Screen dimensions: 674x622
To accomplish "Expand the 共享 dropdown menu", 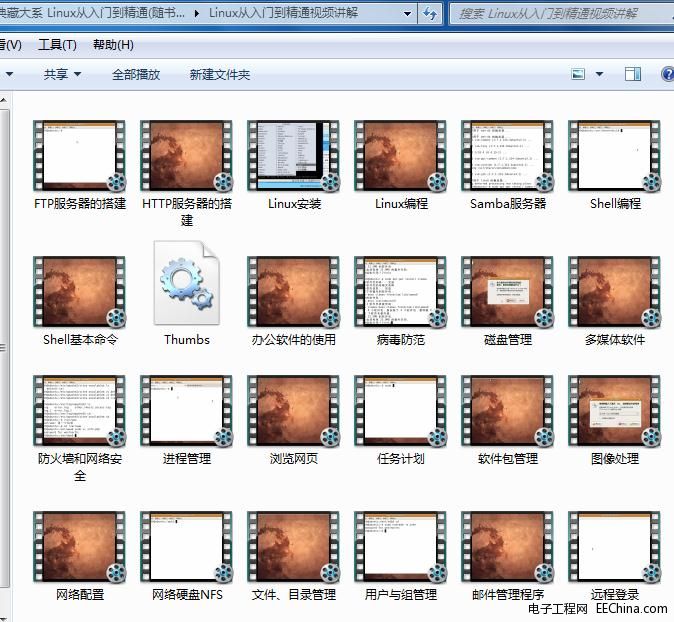I will (x=62, y=74).
